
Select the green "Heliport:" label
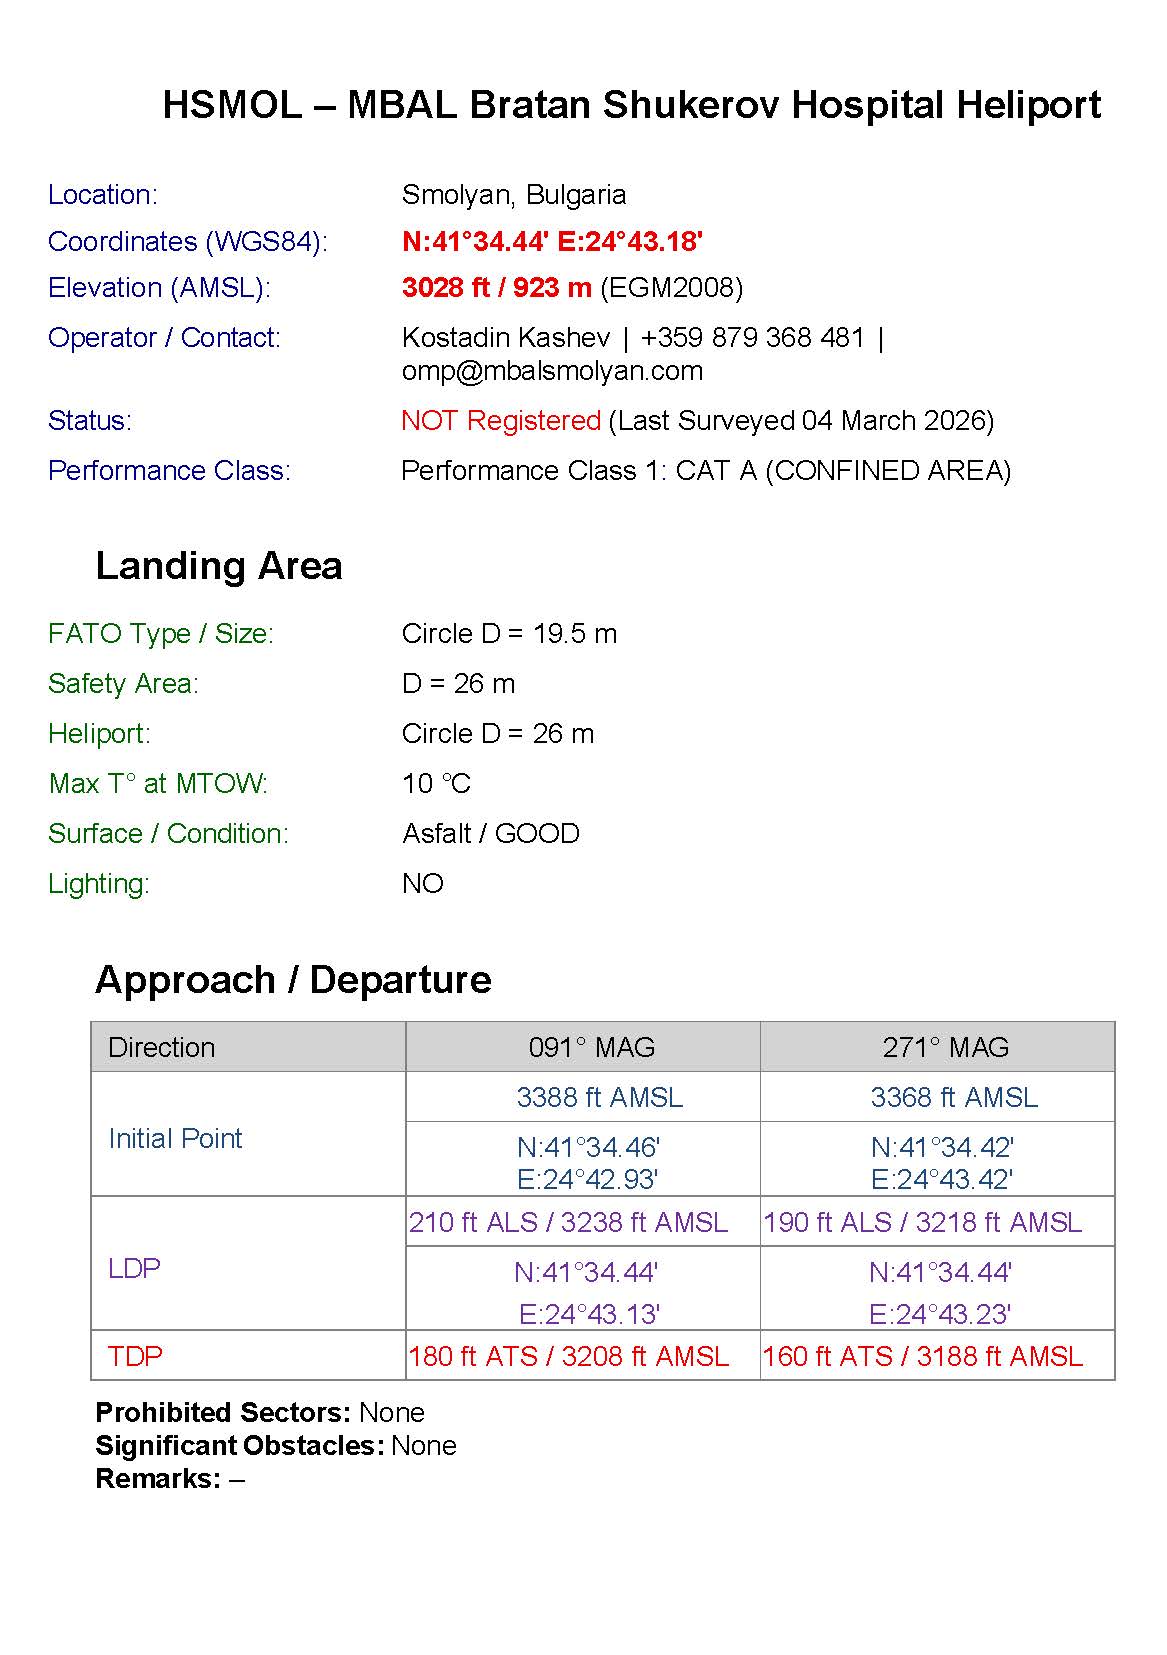pos(99,734)
